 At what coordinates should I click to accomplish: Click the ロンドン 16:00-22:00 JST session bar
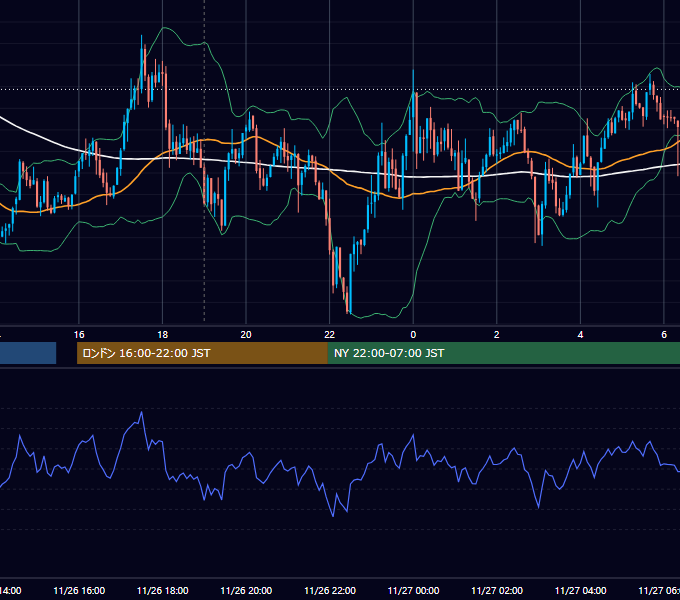202,353
